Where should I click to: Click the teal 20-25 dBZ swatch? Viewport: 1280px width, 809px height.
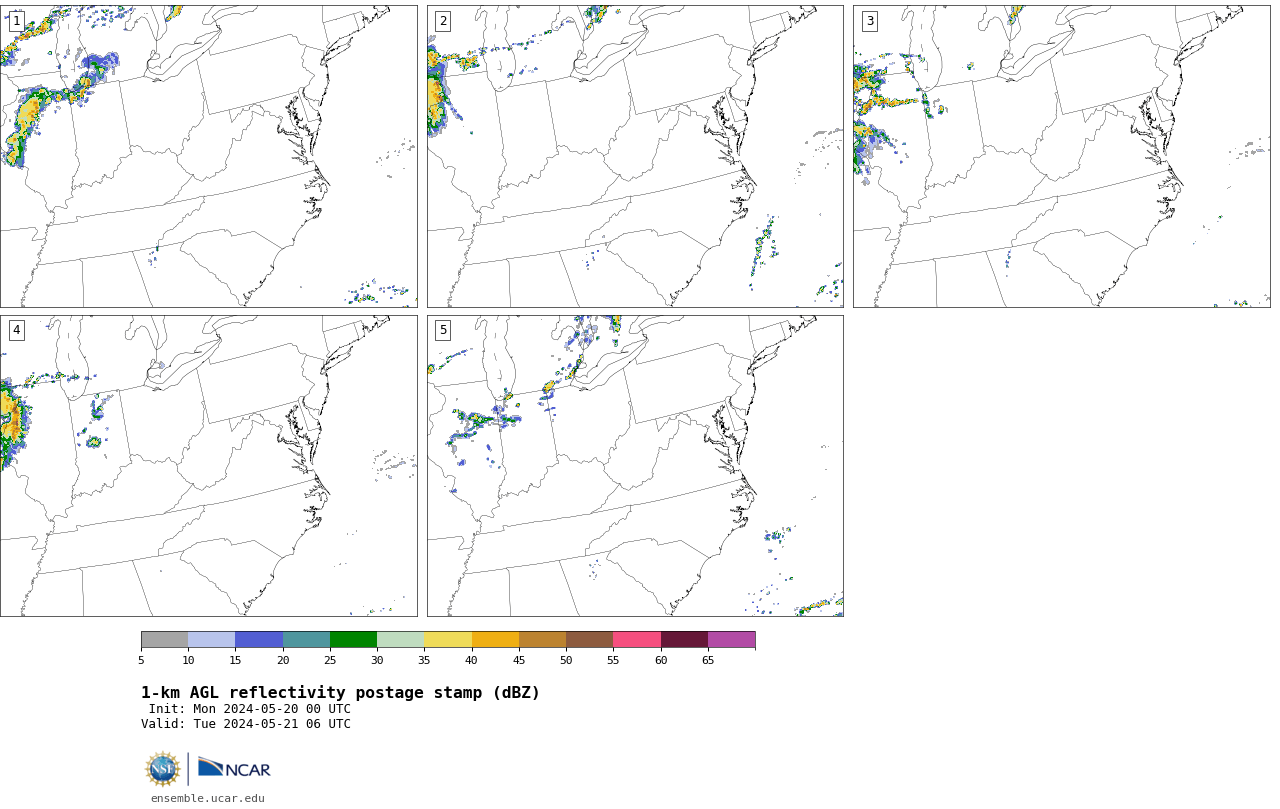pyautogui.click(x=306, y=640)
